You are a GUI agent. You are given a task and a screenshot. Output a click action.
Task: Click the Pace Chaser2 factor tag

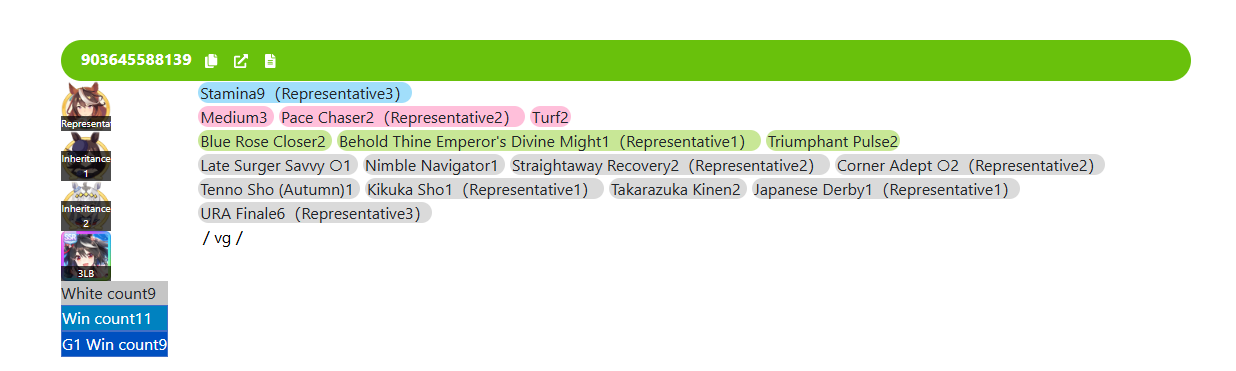[401, 117]
